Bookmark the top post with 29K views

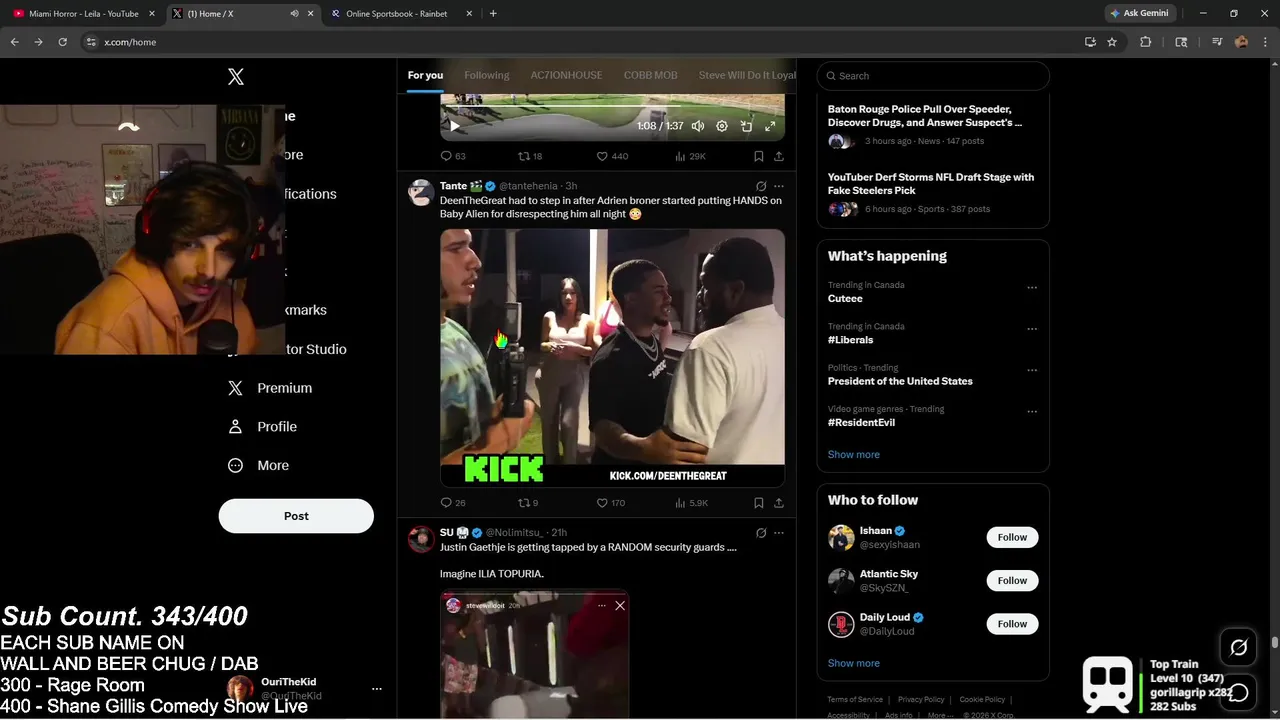pos(759,156)
